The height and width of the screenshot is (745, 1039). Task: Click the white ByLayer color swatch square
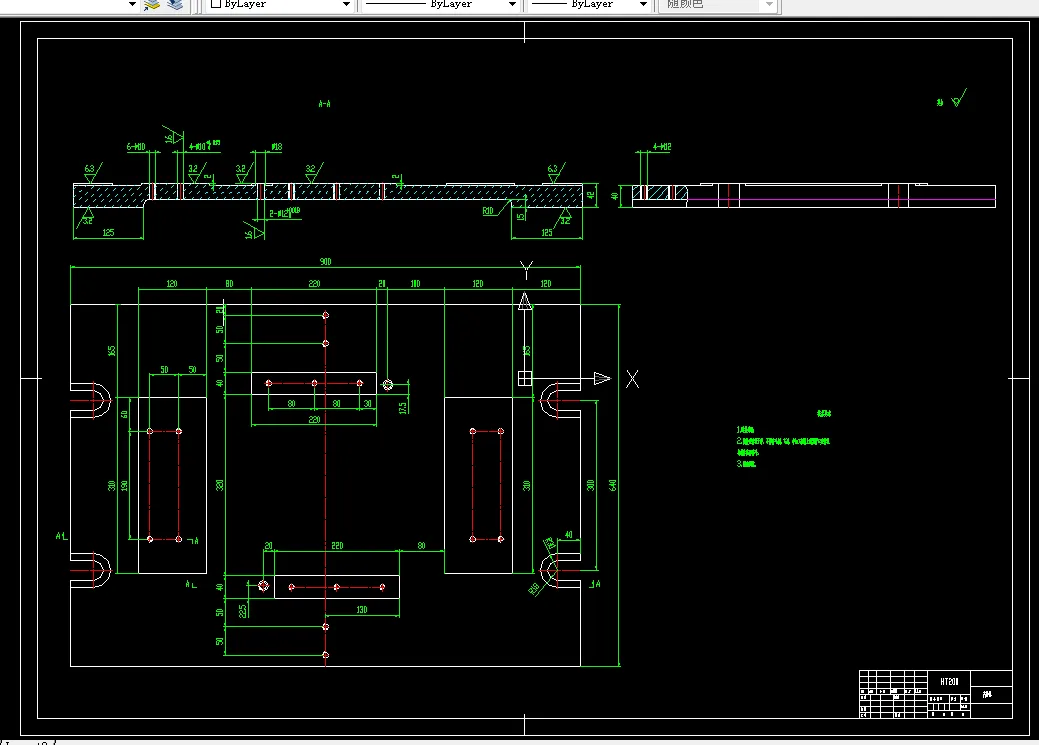(x=215, y=3)
